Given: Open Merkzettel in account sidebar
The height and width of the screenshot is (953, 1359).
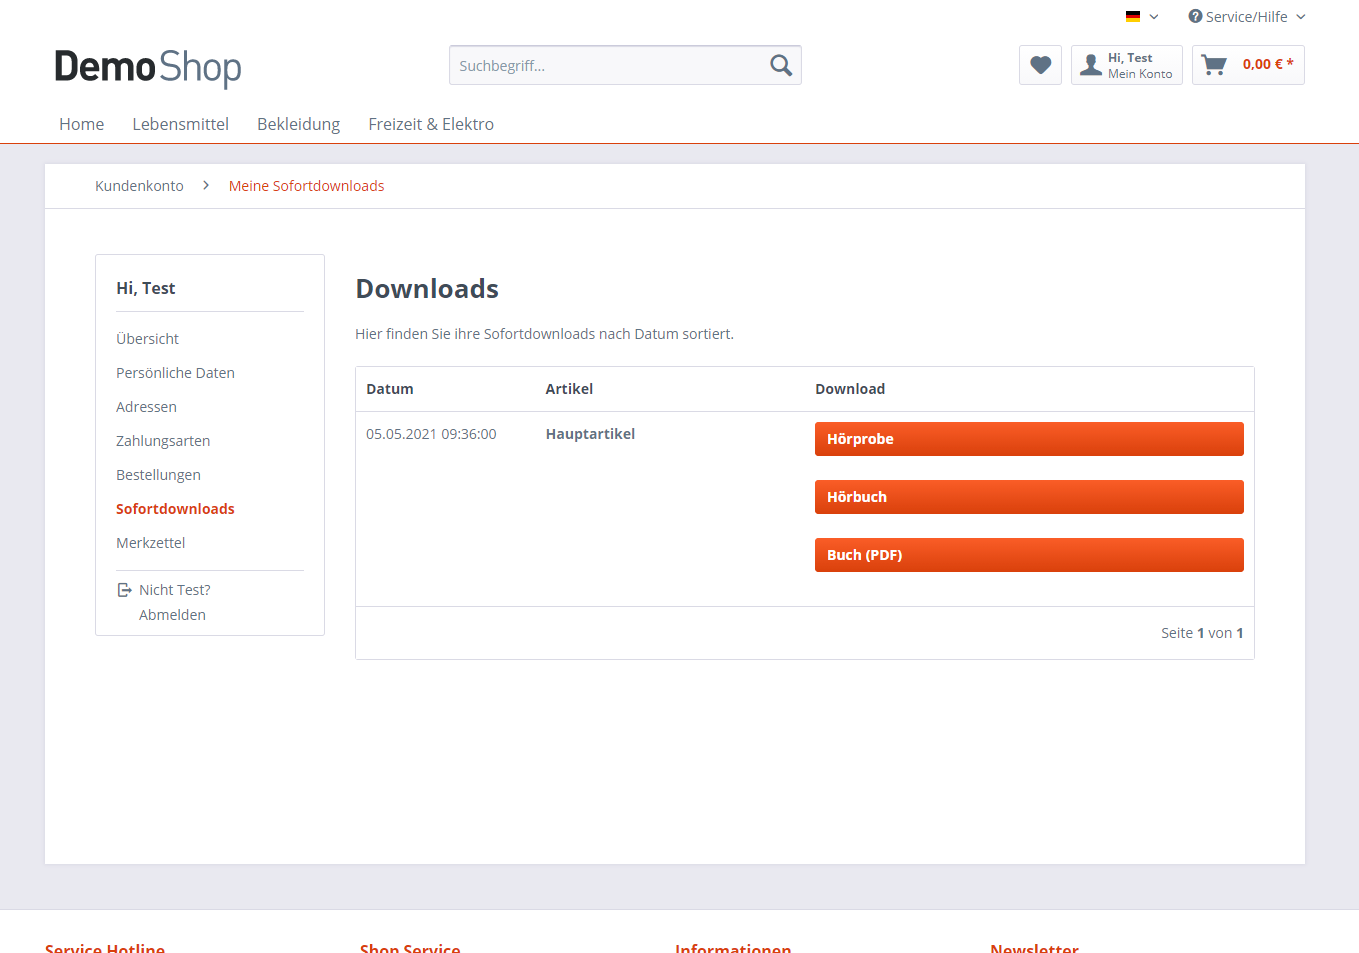Looking at the screenshot, I should point(150,543).
